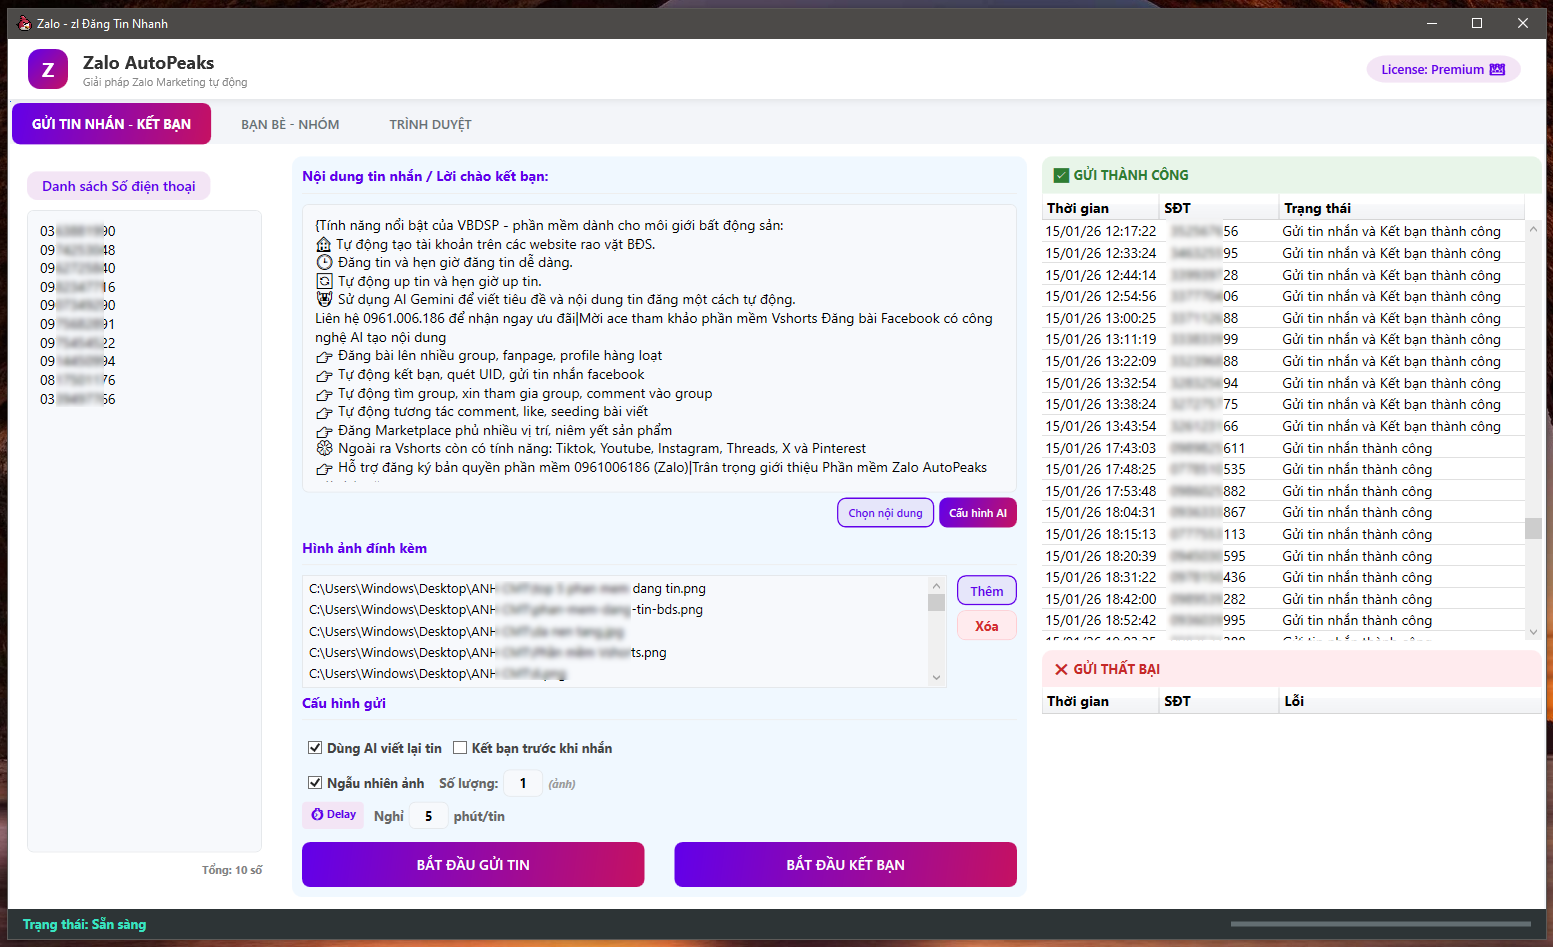
Task: Click the crown icon in License Premium badge
Action: coord(1497,70)
